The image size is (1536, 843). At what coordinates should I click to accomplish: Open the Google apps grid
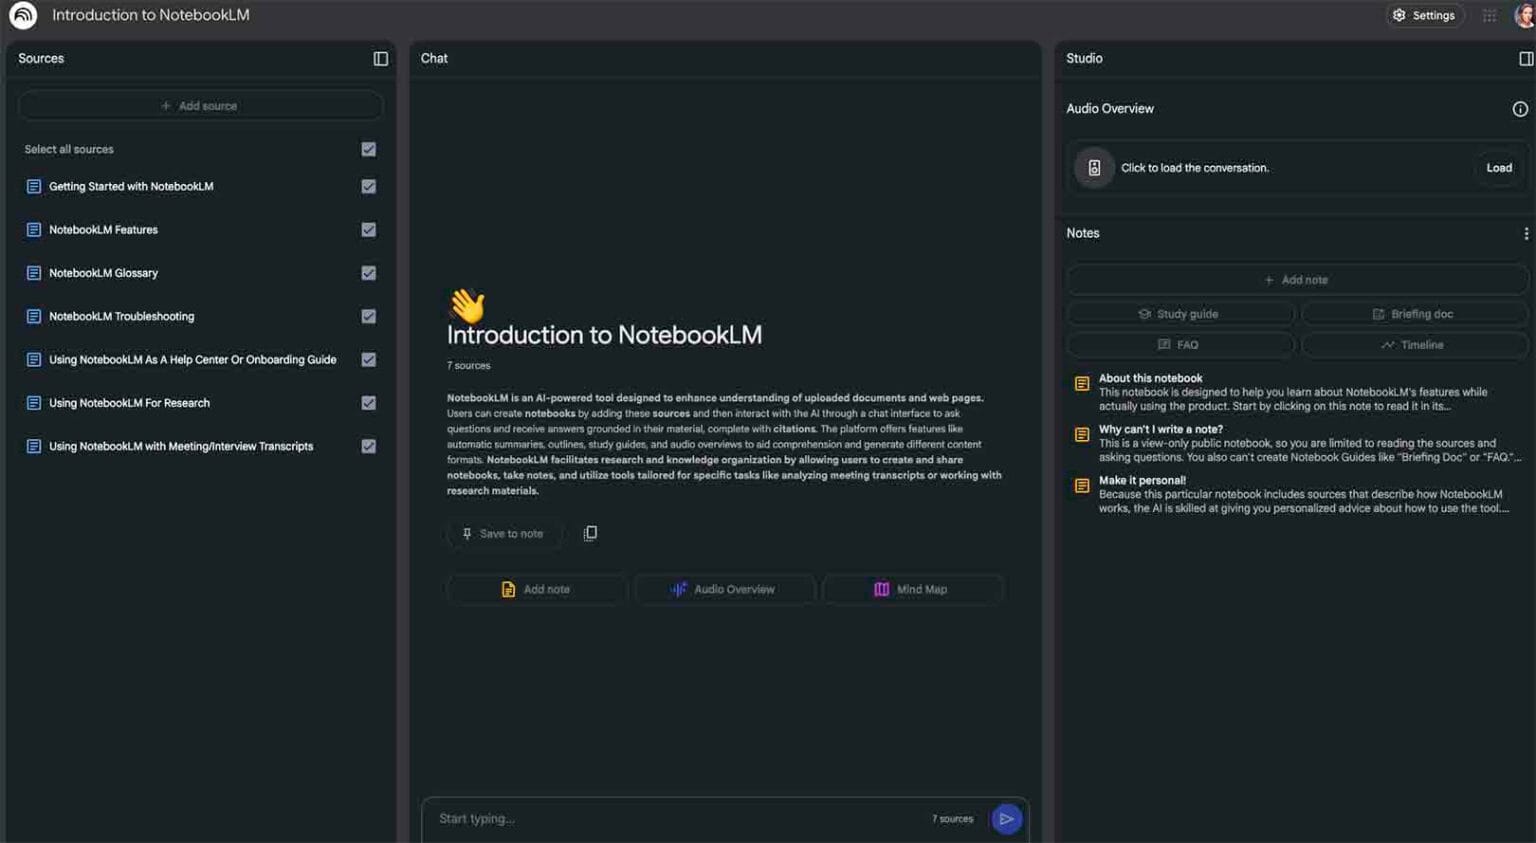1489,15
